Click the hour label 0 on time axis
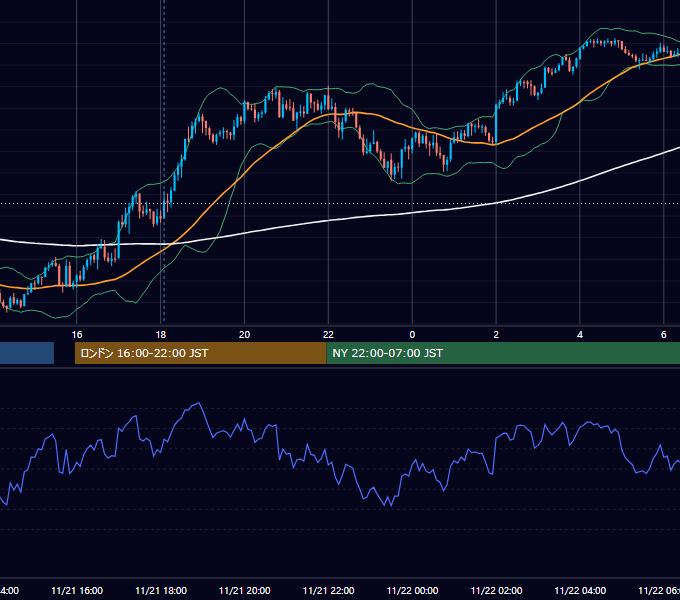The width and height of the screenshot is (680, 600). pos(412,335)
